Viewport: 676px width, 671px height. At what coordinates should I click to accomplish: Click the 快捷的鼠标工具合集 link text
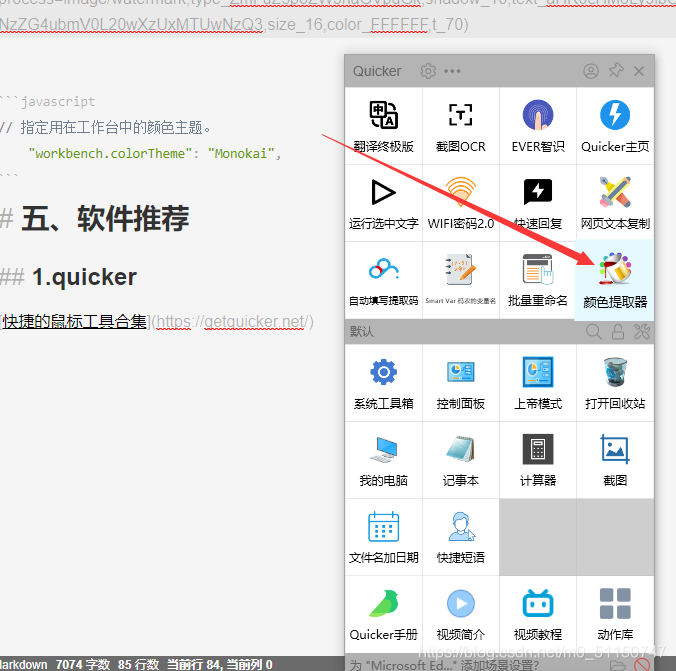74,322
